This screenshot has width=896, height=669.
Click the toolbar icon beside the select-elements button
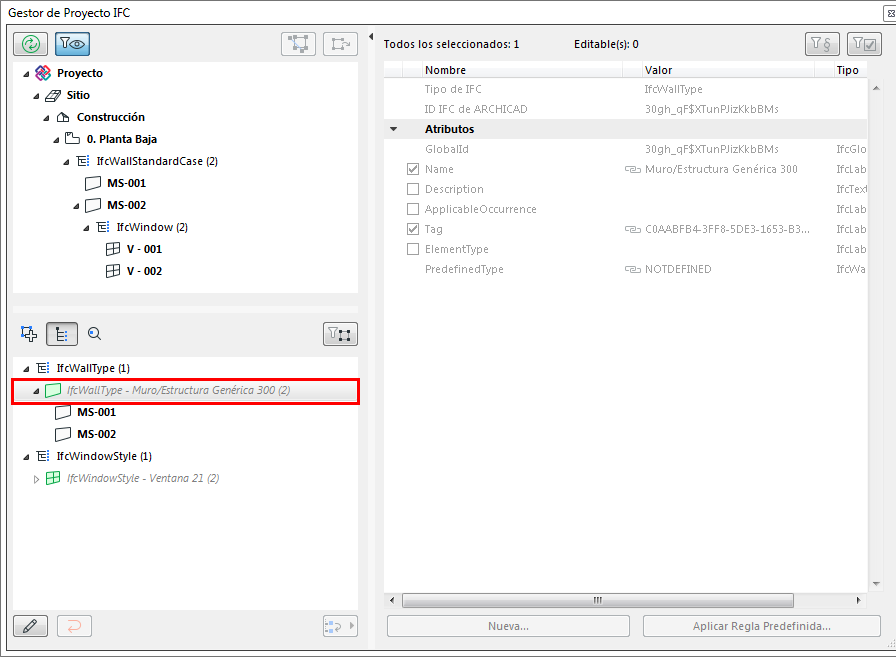point(341,44)
